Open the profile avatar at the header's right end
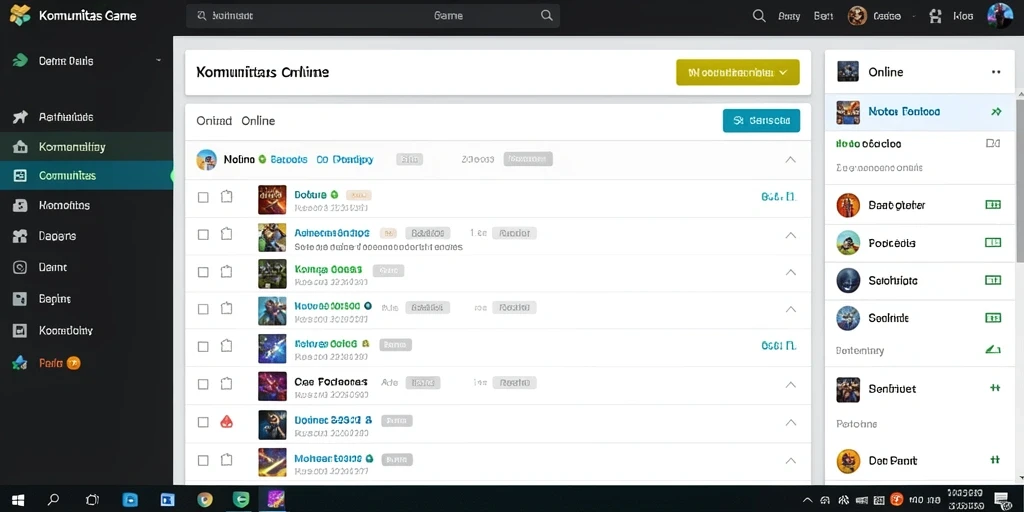This screenshot has height=512, width=1024. [x=1000, y=16]
